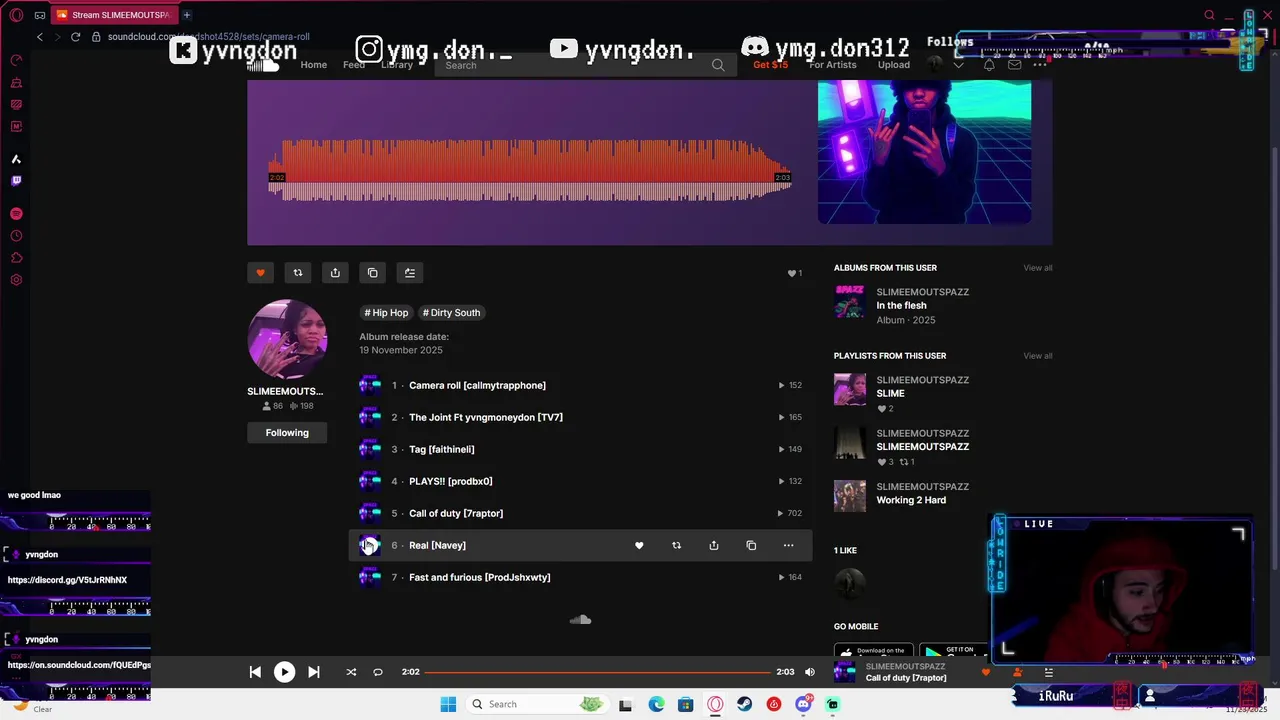
Task: Open more options for Real [Navey]
Action: [789, 545]
